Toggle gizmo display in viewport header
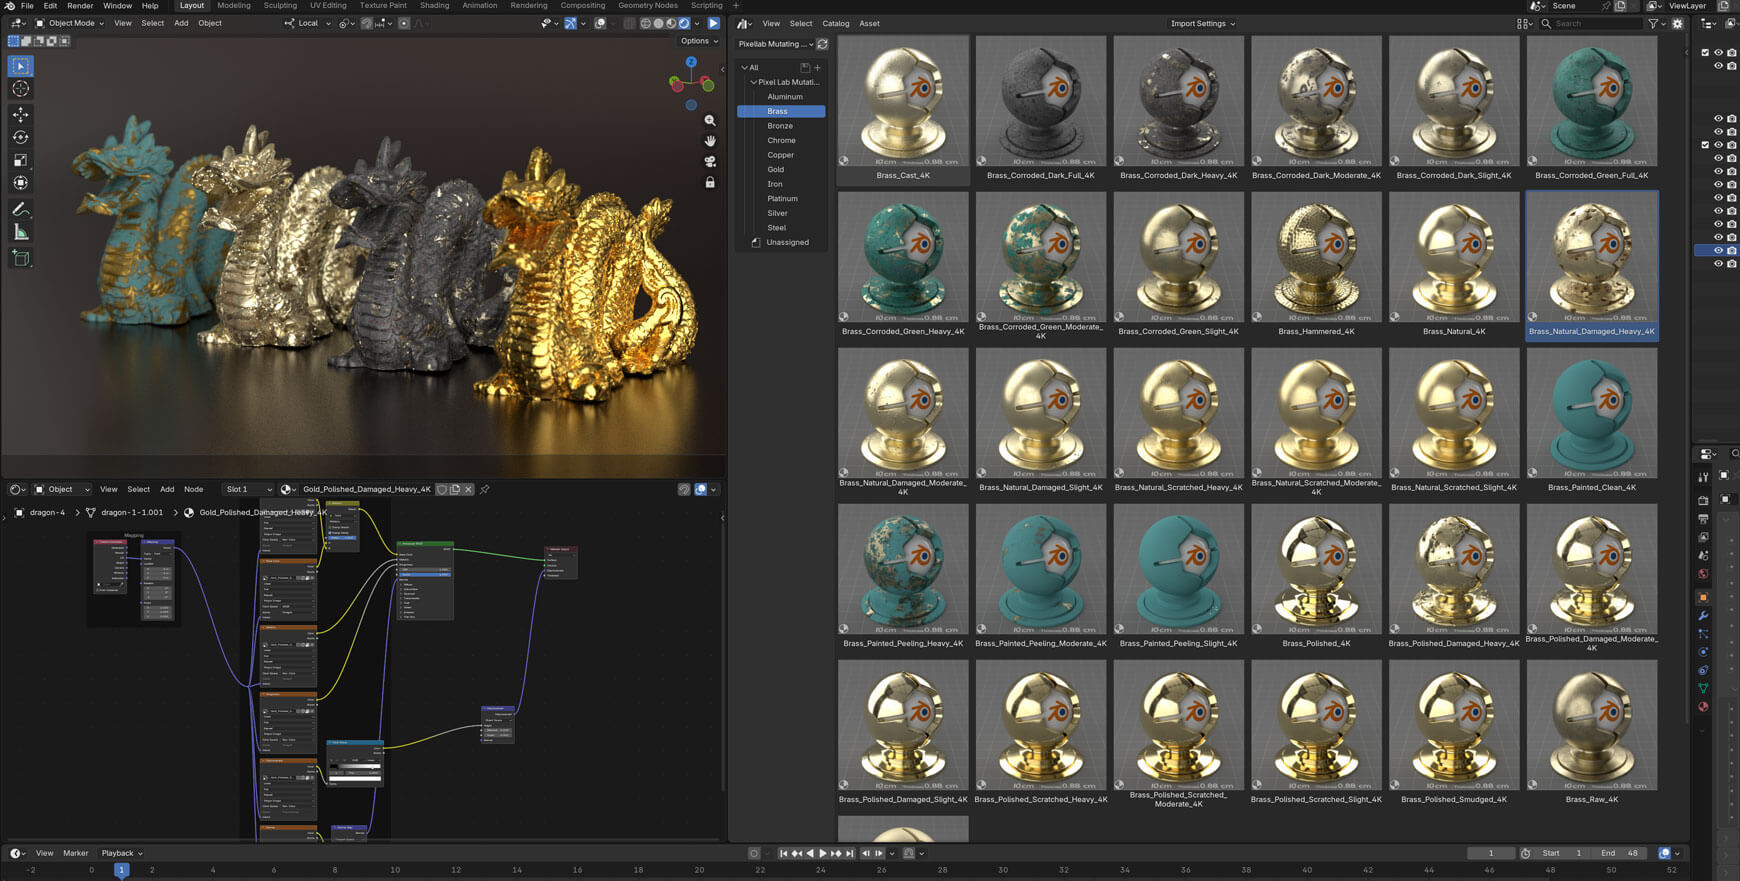1740x881 pixels. pos(570,23)
